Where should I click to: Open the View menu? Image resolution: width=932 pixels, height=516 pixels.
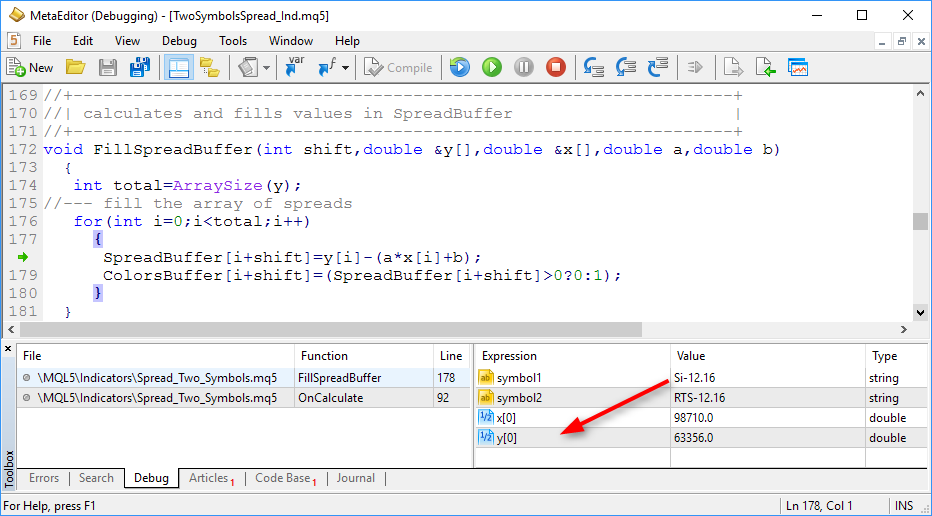coord(127,41)
